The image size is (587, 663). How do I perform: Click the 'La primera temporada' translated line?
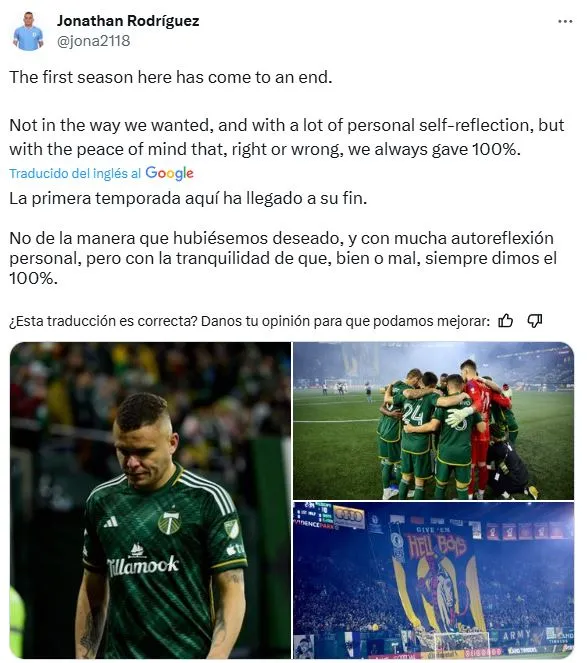coord(188,198)
